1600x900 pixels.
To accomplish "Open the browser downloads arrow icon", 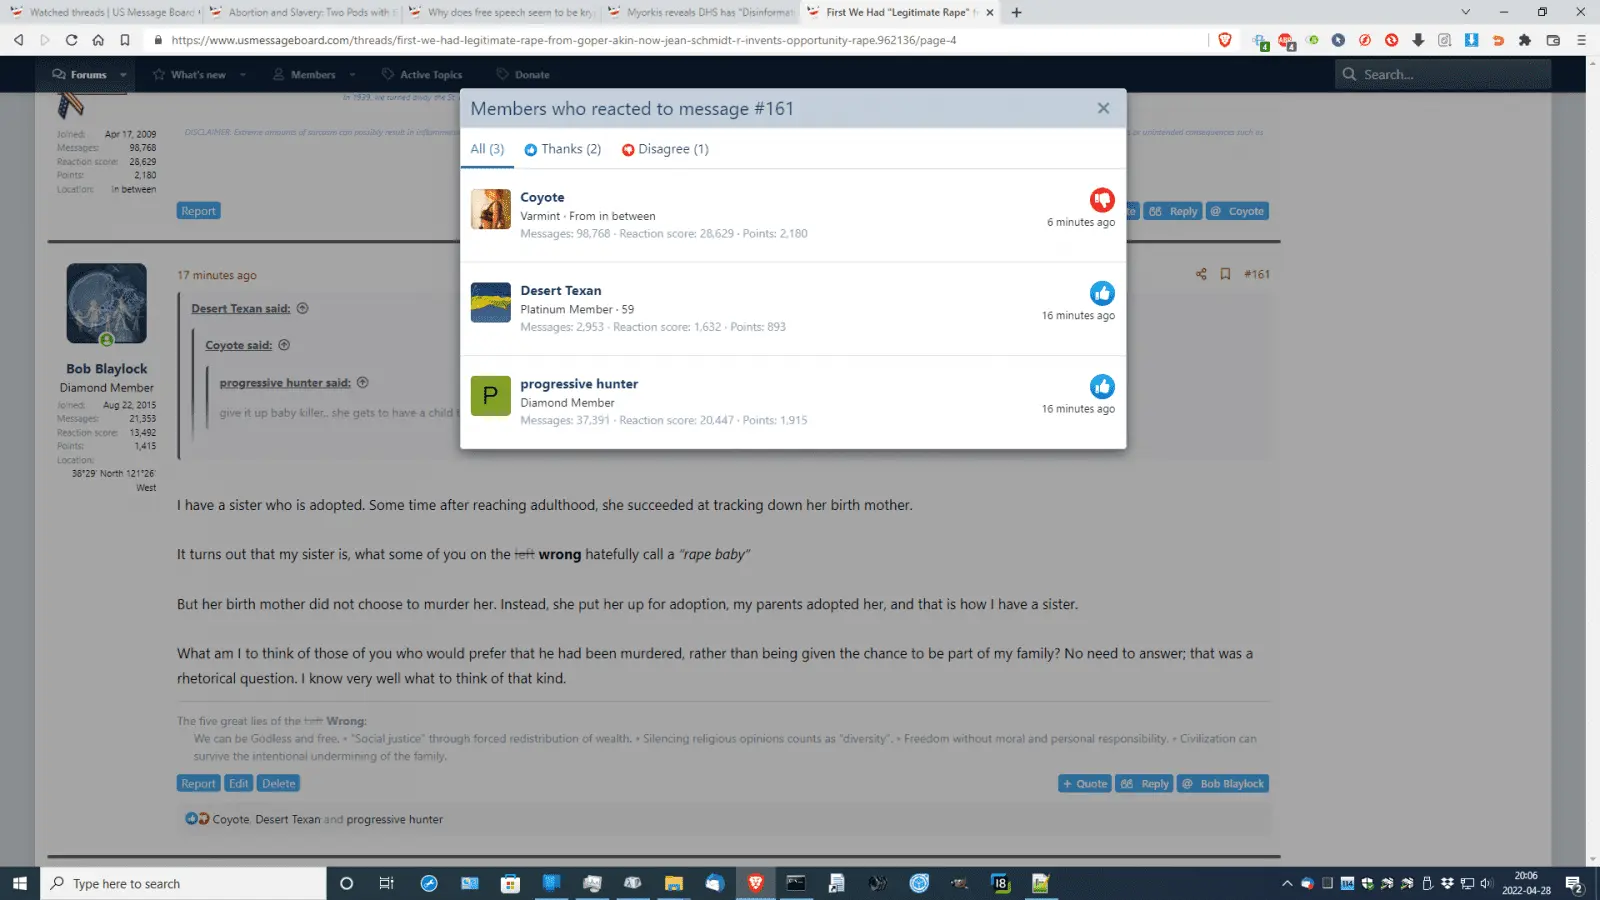I will click(1418, 40).
